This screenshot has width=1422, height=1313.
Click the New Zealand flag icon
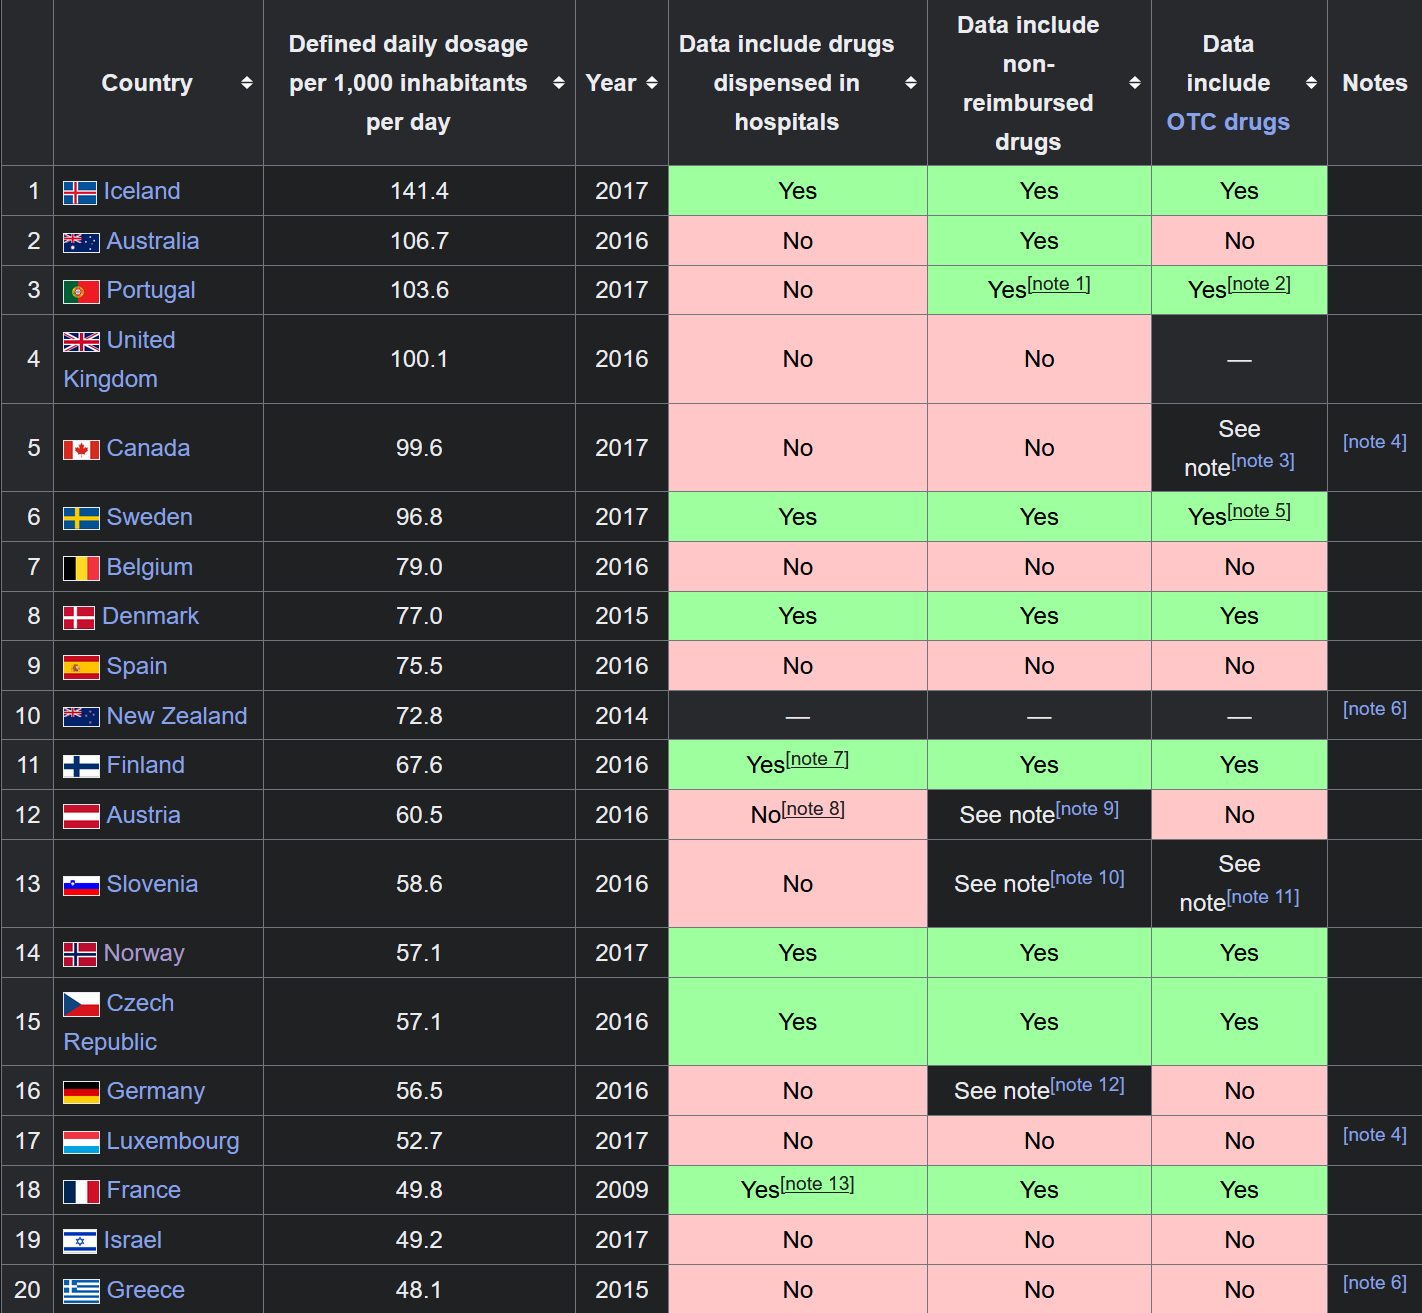tap(81, 717)
